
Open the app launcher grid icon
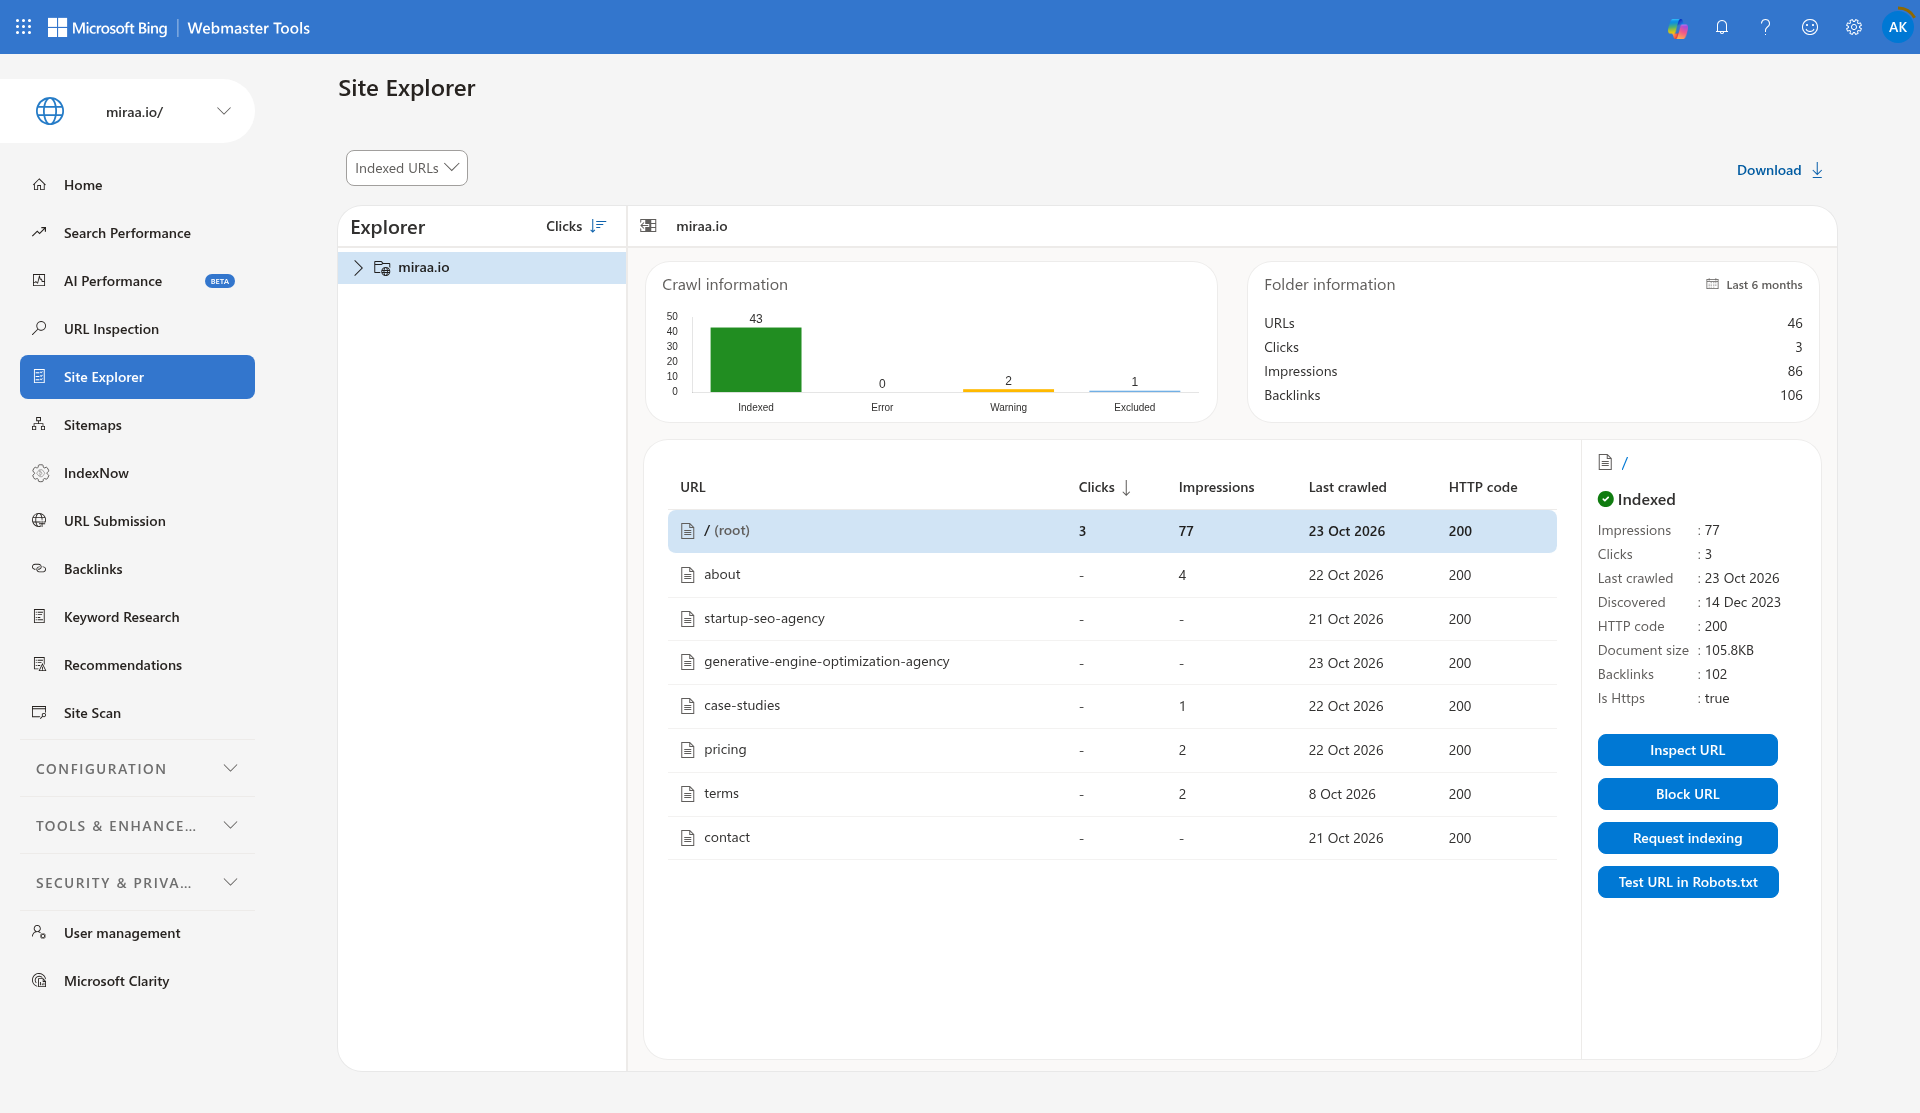24,27
